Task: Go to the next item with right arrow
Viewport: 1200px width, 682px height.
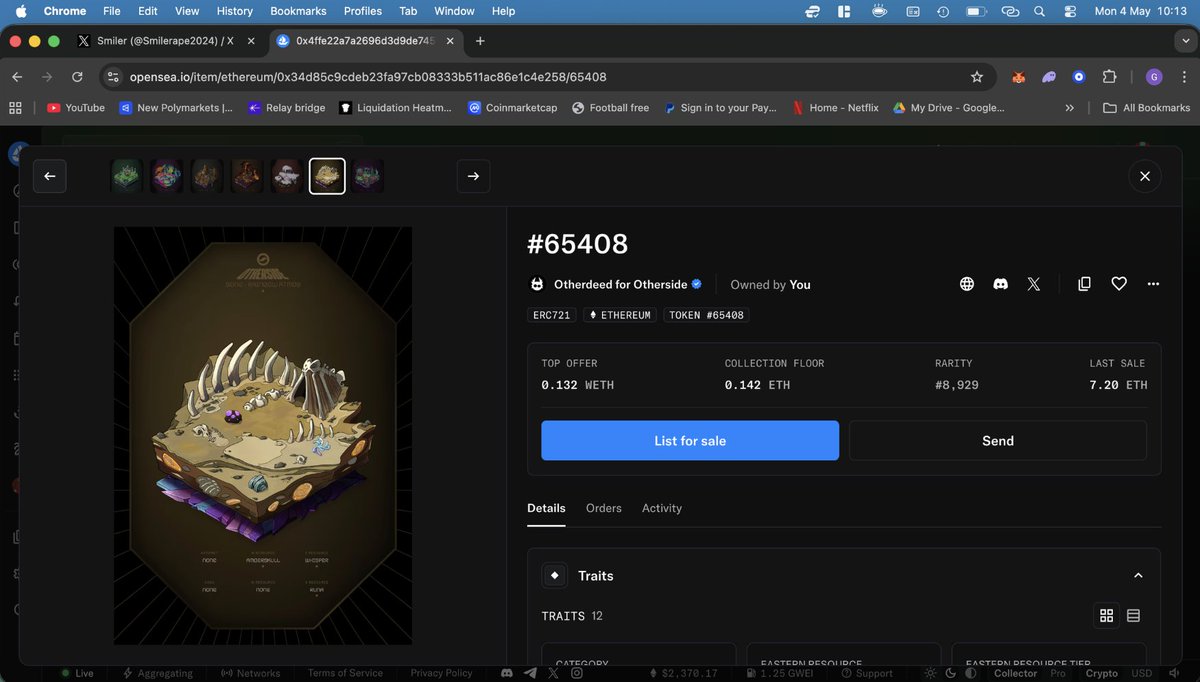Action: [x=473, y=176]
